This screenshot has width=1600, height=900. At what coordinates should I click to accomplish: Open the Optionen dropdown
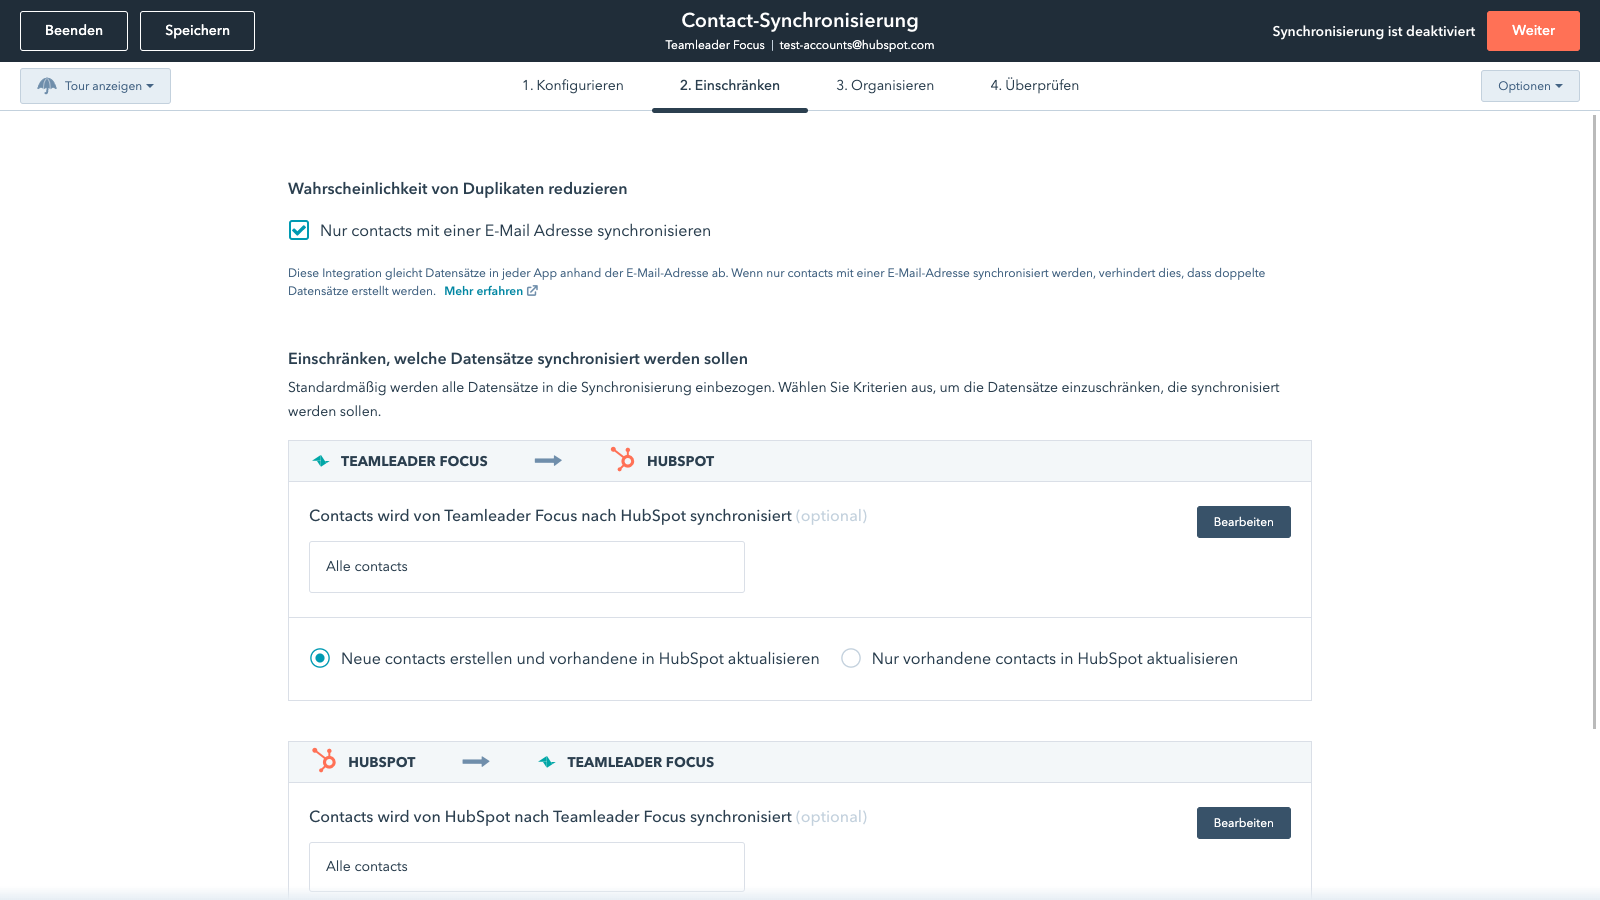coord(1530,86)
